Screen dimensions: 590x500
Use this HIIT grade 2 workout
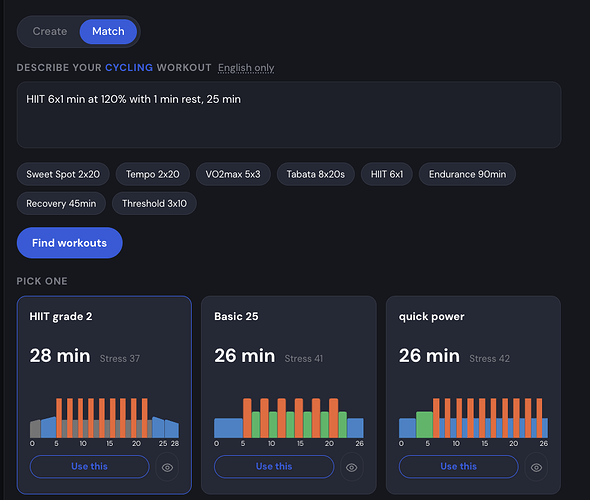(90, 467)
